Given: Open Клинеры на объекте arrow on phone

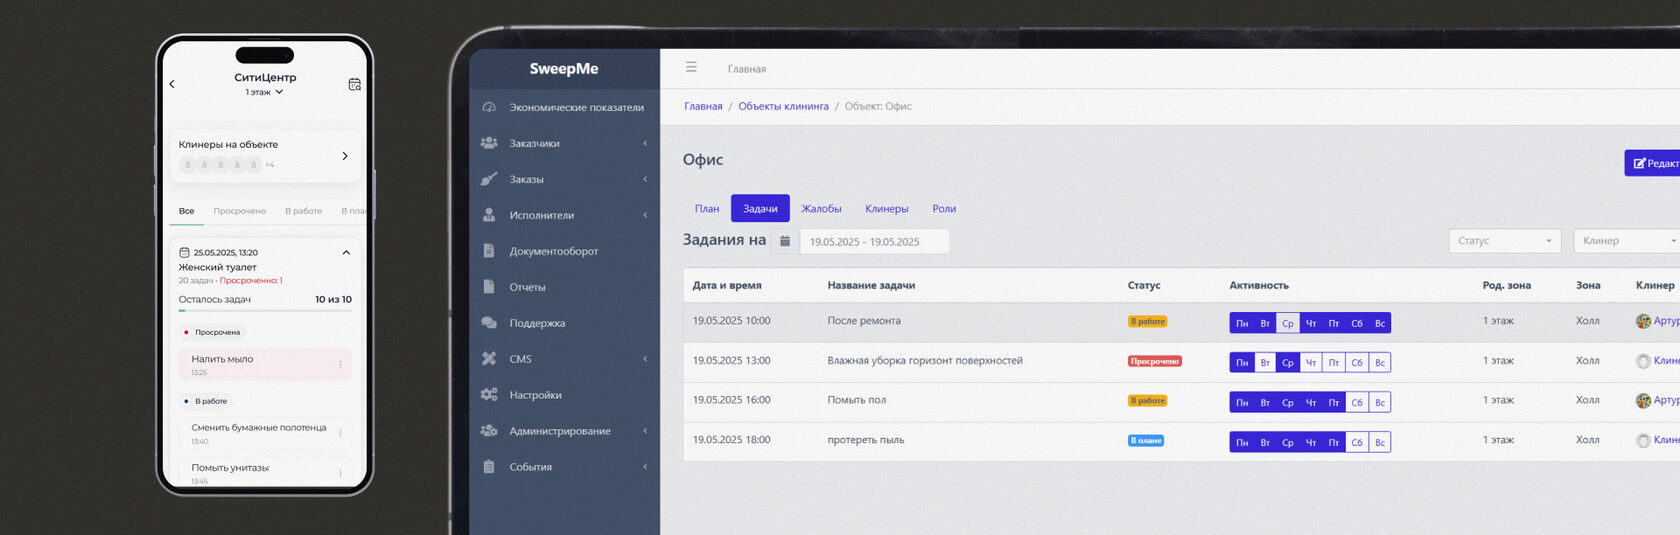Looking at the screenshot, I should [345, 156].
